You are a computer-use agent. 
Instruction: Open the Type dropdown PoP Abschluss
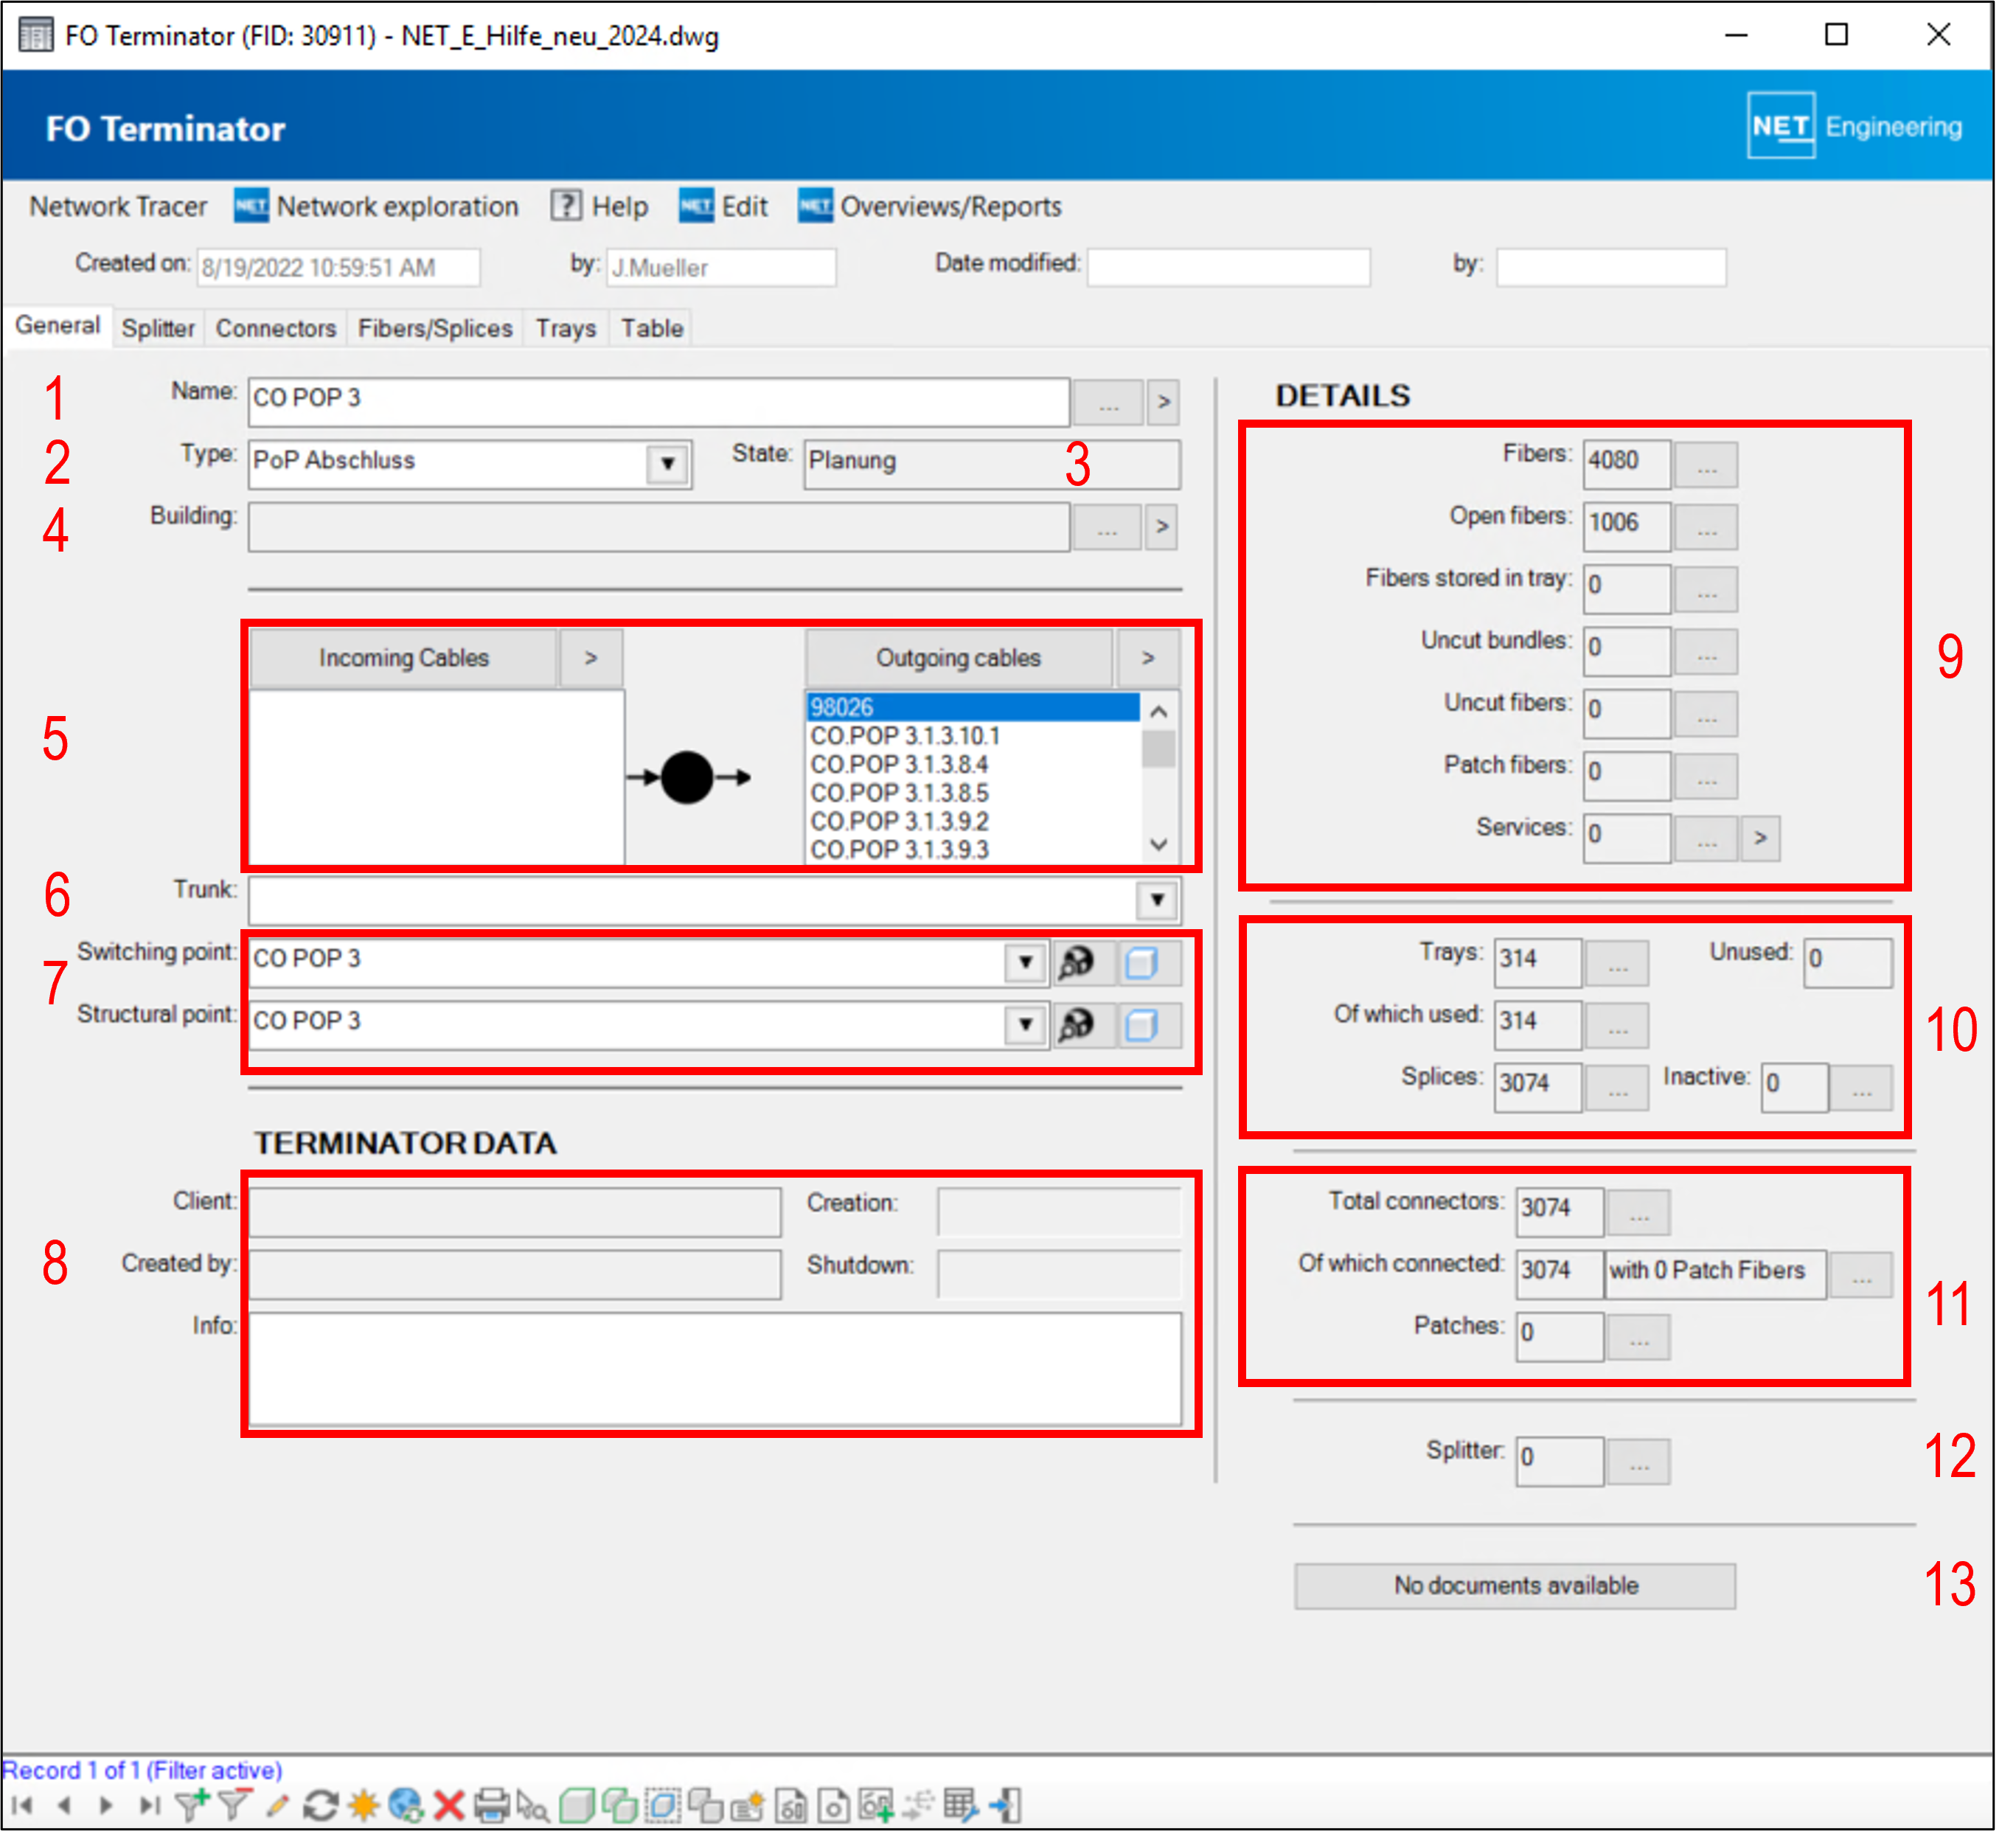point(667,463)
